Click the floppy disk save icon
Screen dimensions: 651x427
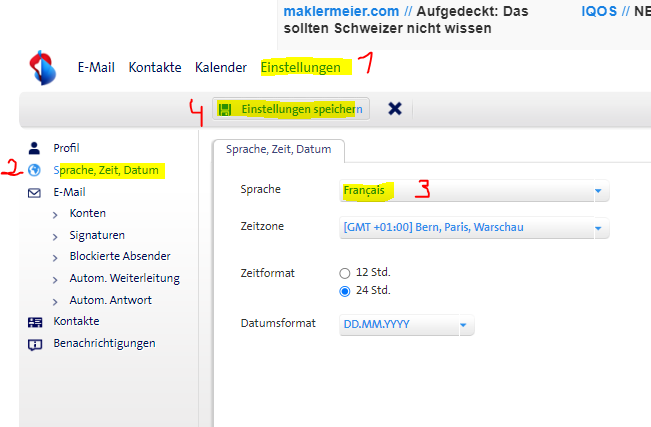click(225, 108)
